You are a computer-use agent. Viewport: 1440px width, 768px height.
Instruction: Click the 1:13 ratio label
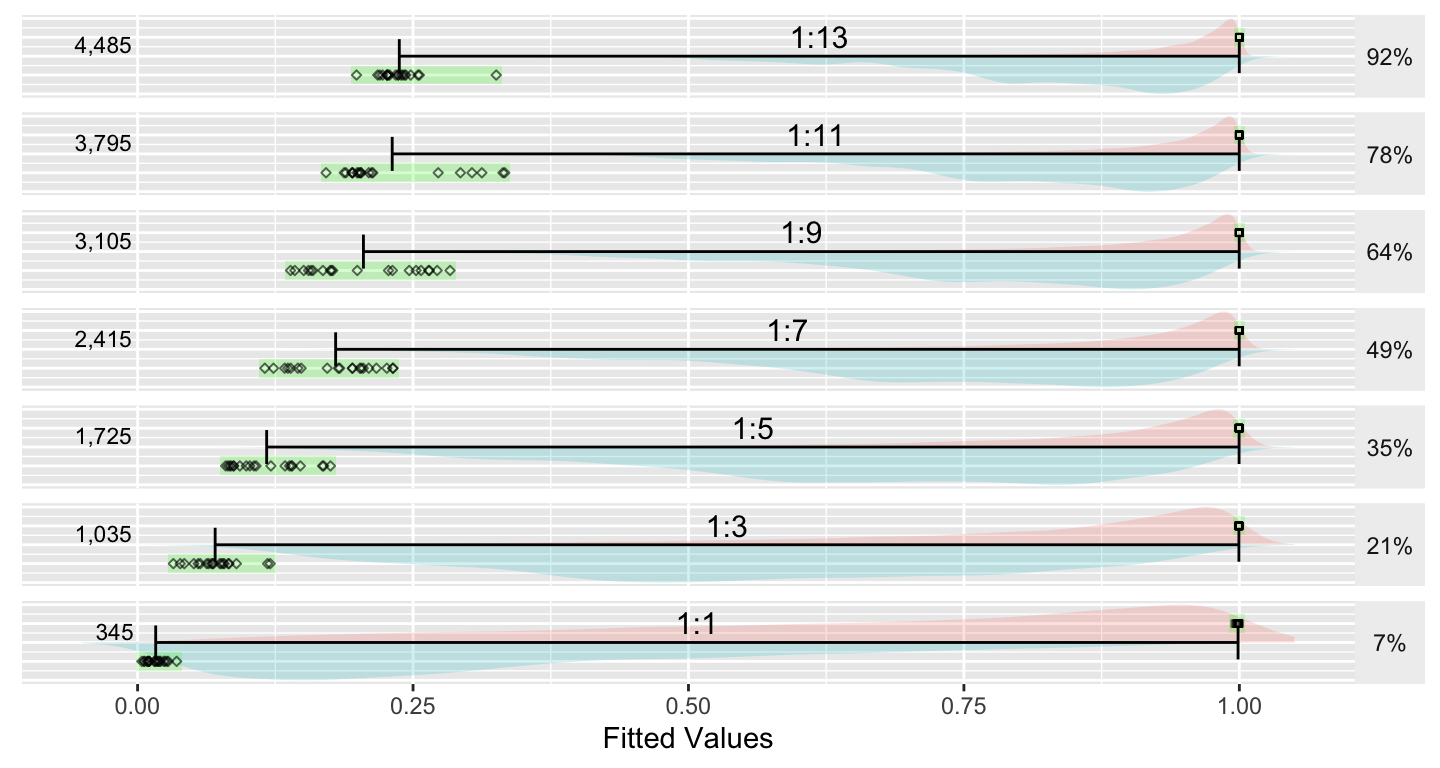[x=819, y=38]
